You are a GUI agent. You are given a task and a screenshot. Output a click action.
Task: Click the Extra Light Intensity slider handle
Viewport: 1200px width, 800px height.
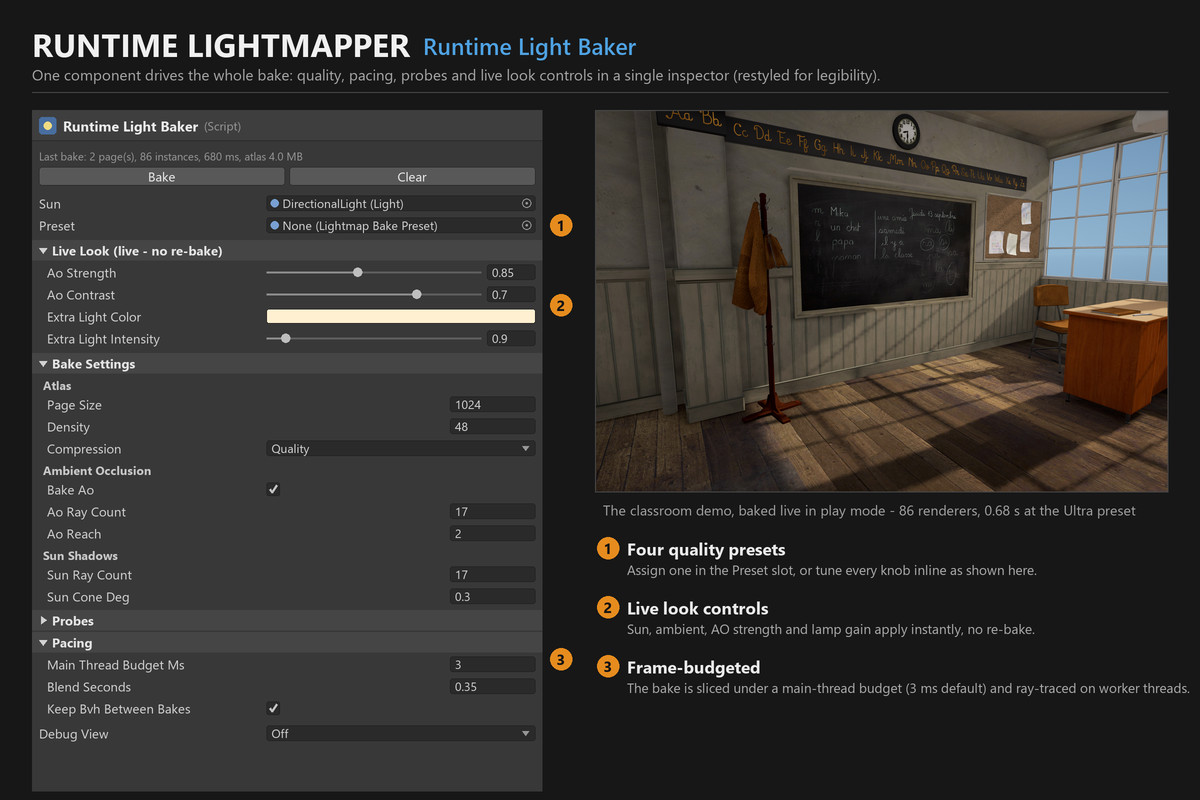click(286, 338)
